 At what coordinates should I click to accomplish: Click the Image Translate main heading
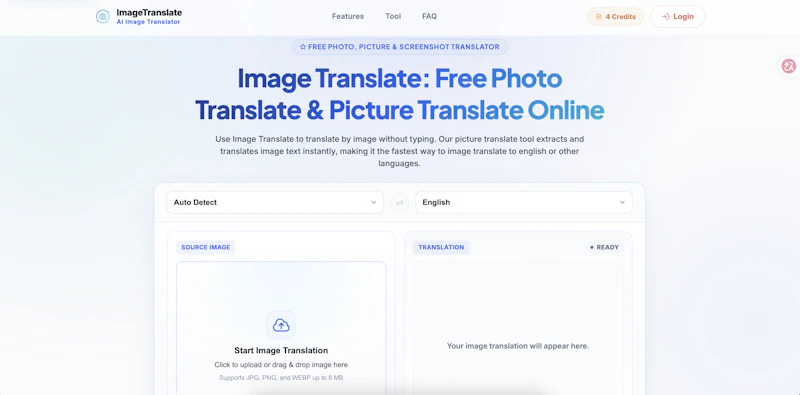tap(399, 94)
